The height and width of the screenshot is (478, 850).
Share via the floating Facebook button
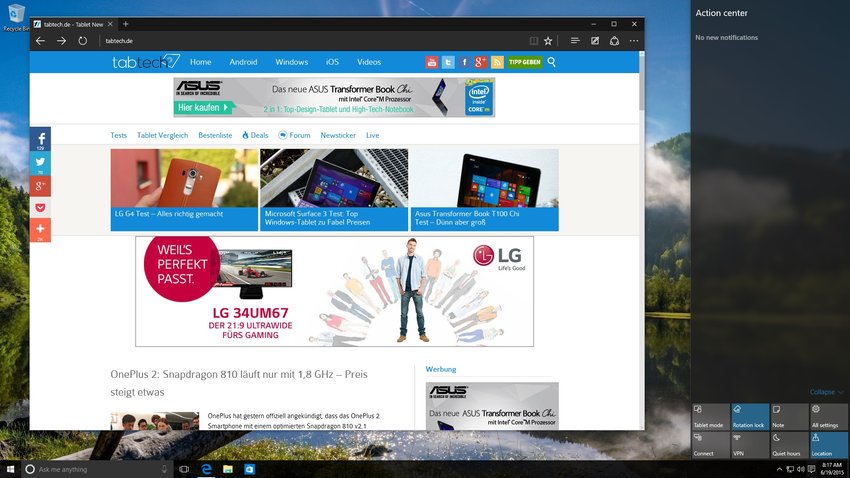pos(40,139)
